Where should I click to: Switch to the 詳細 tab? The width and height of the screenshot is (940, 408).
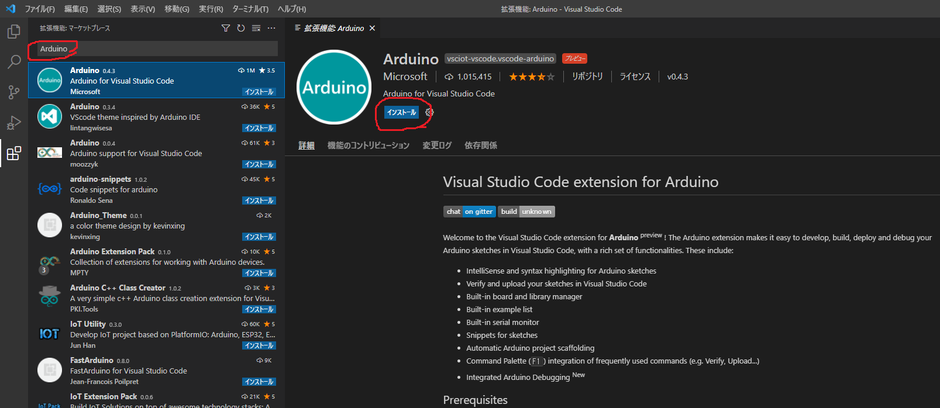tap(306, 146)
